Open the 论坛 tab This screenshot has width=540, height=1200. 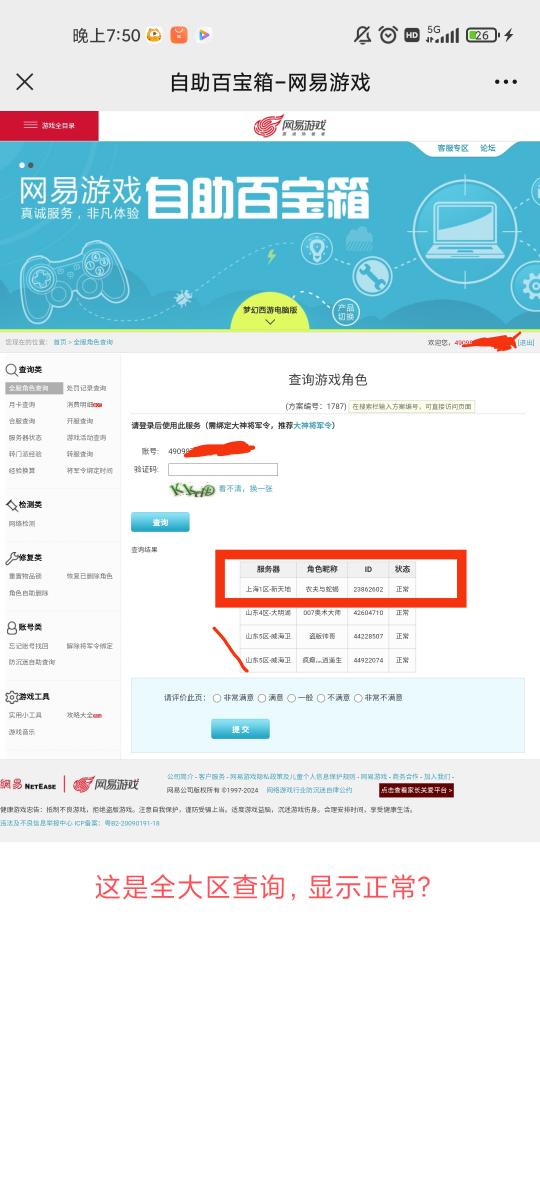(487, 148)
